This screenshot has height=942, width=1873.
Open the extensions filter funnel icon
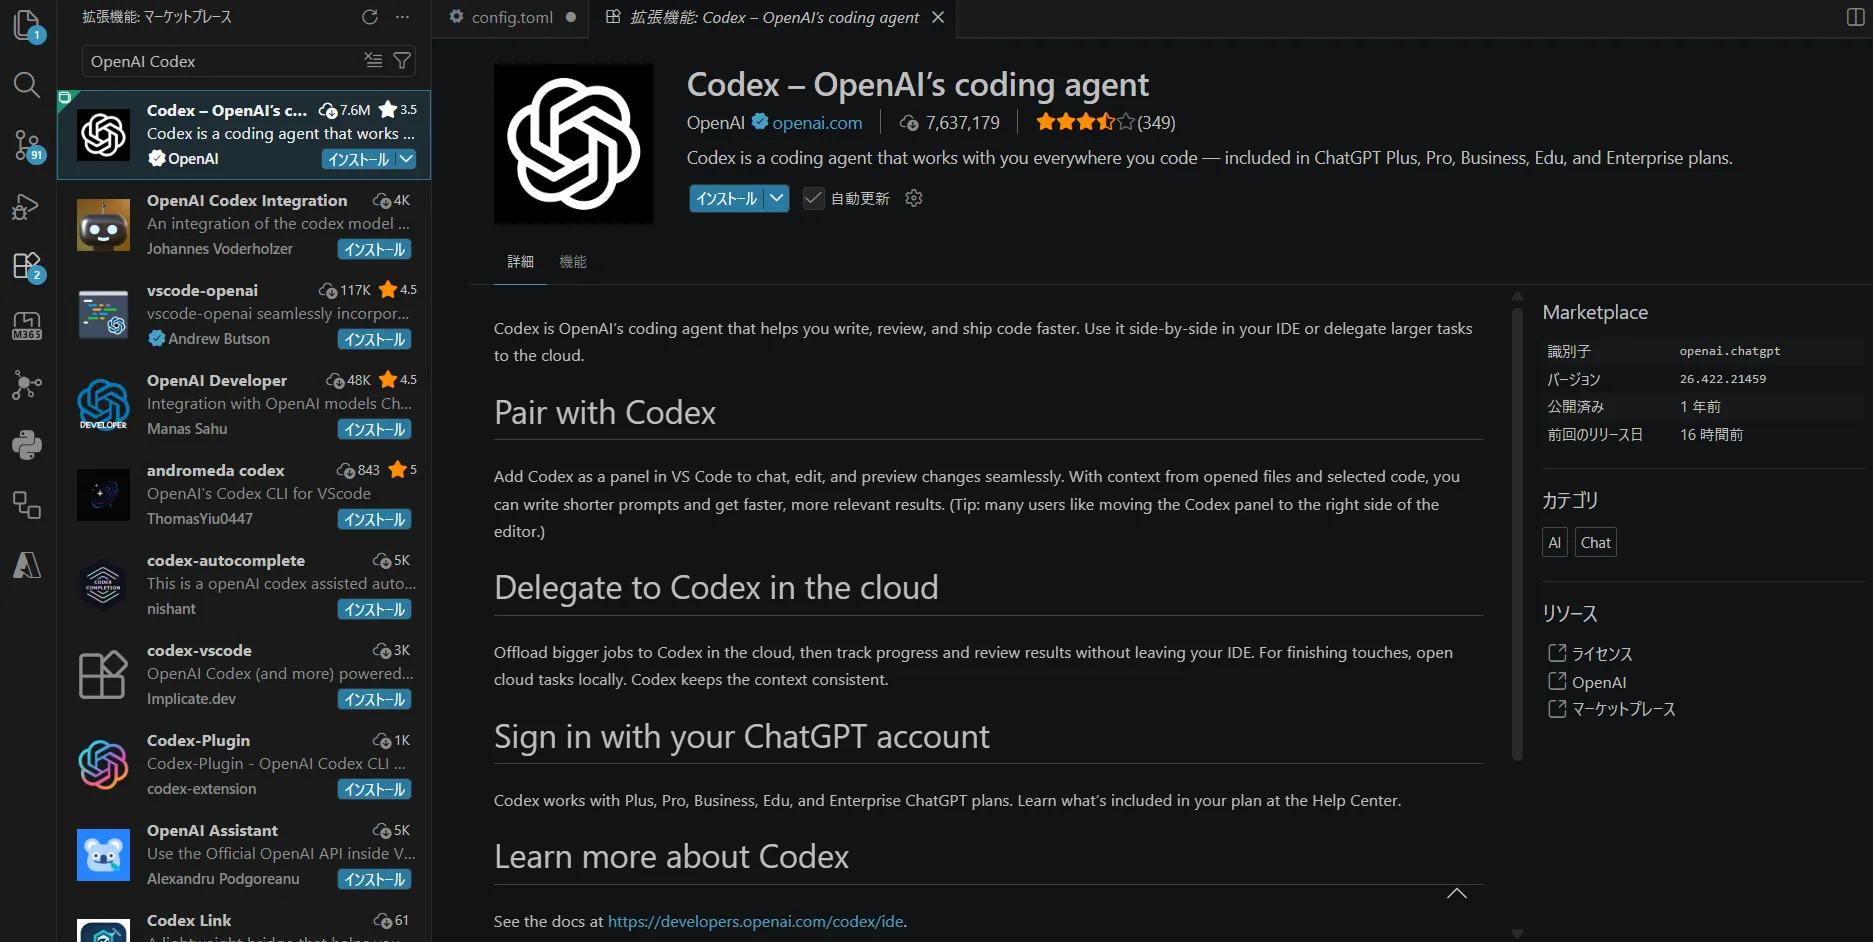(402, 61)
